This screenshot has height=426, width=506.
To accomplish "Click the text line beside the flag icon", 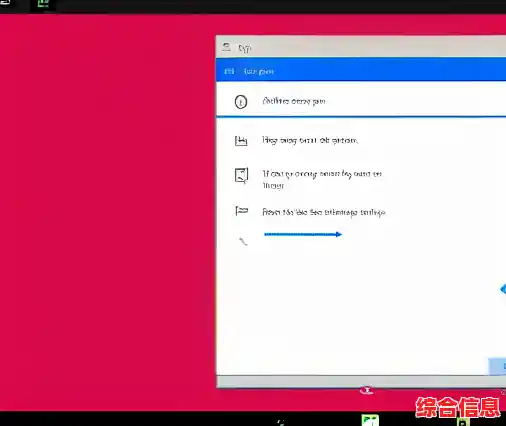I will [324, 212].
